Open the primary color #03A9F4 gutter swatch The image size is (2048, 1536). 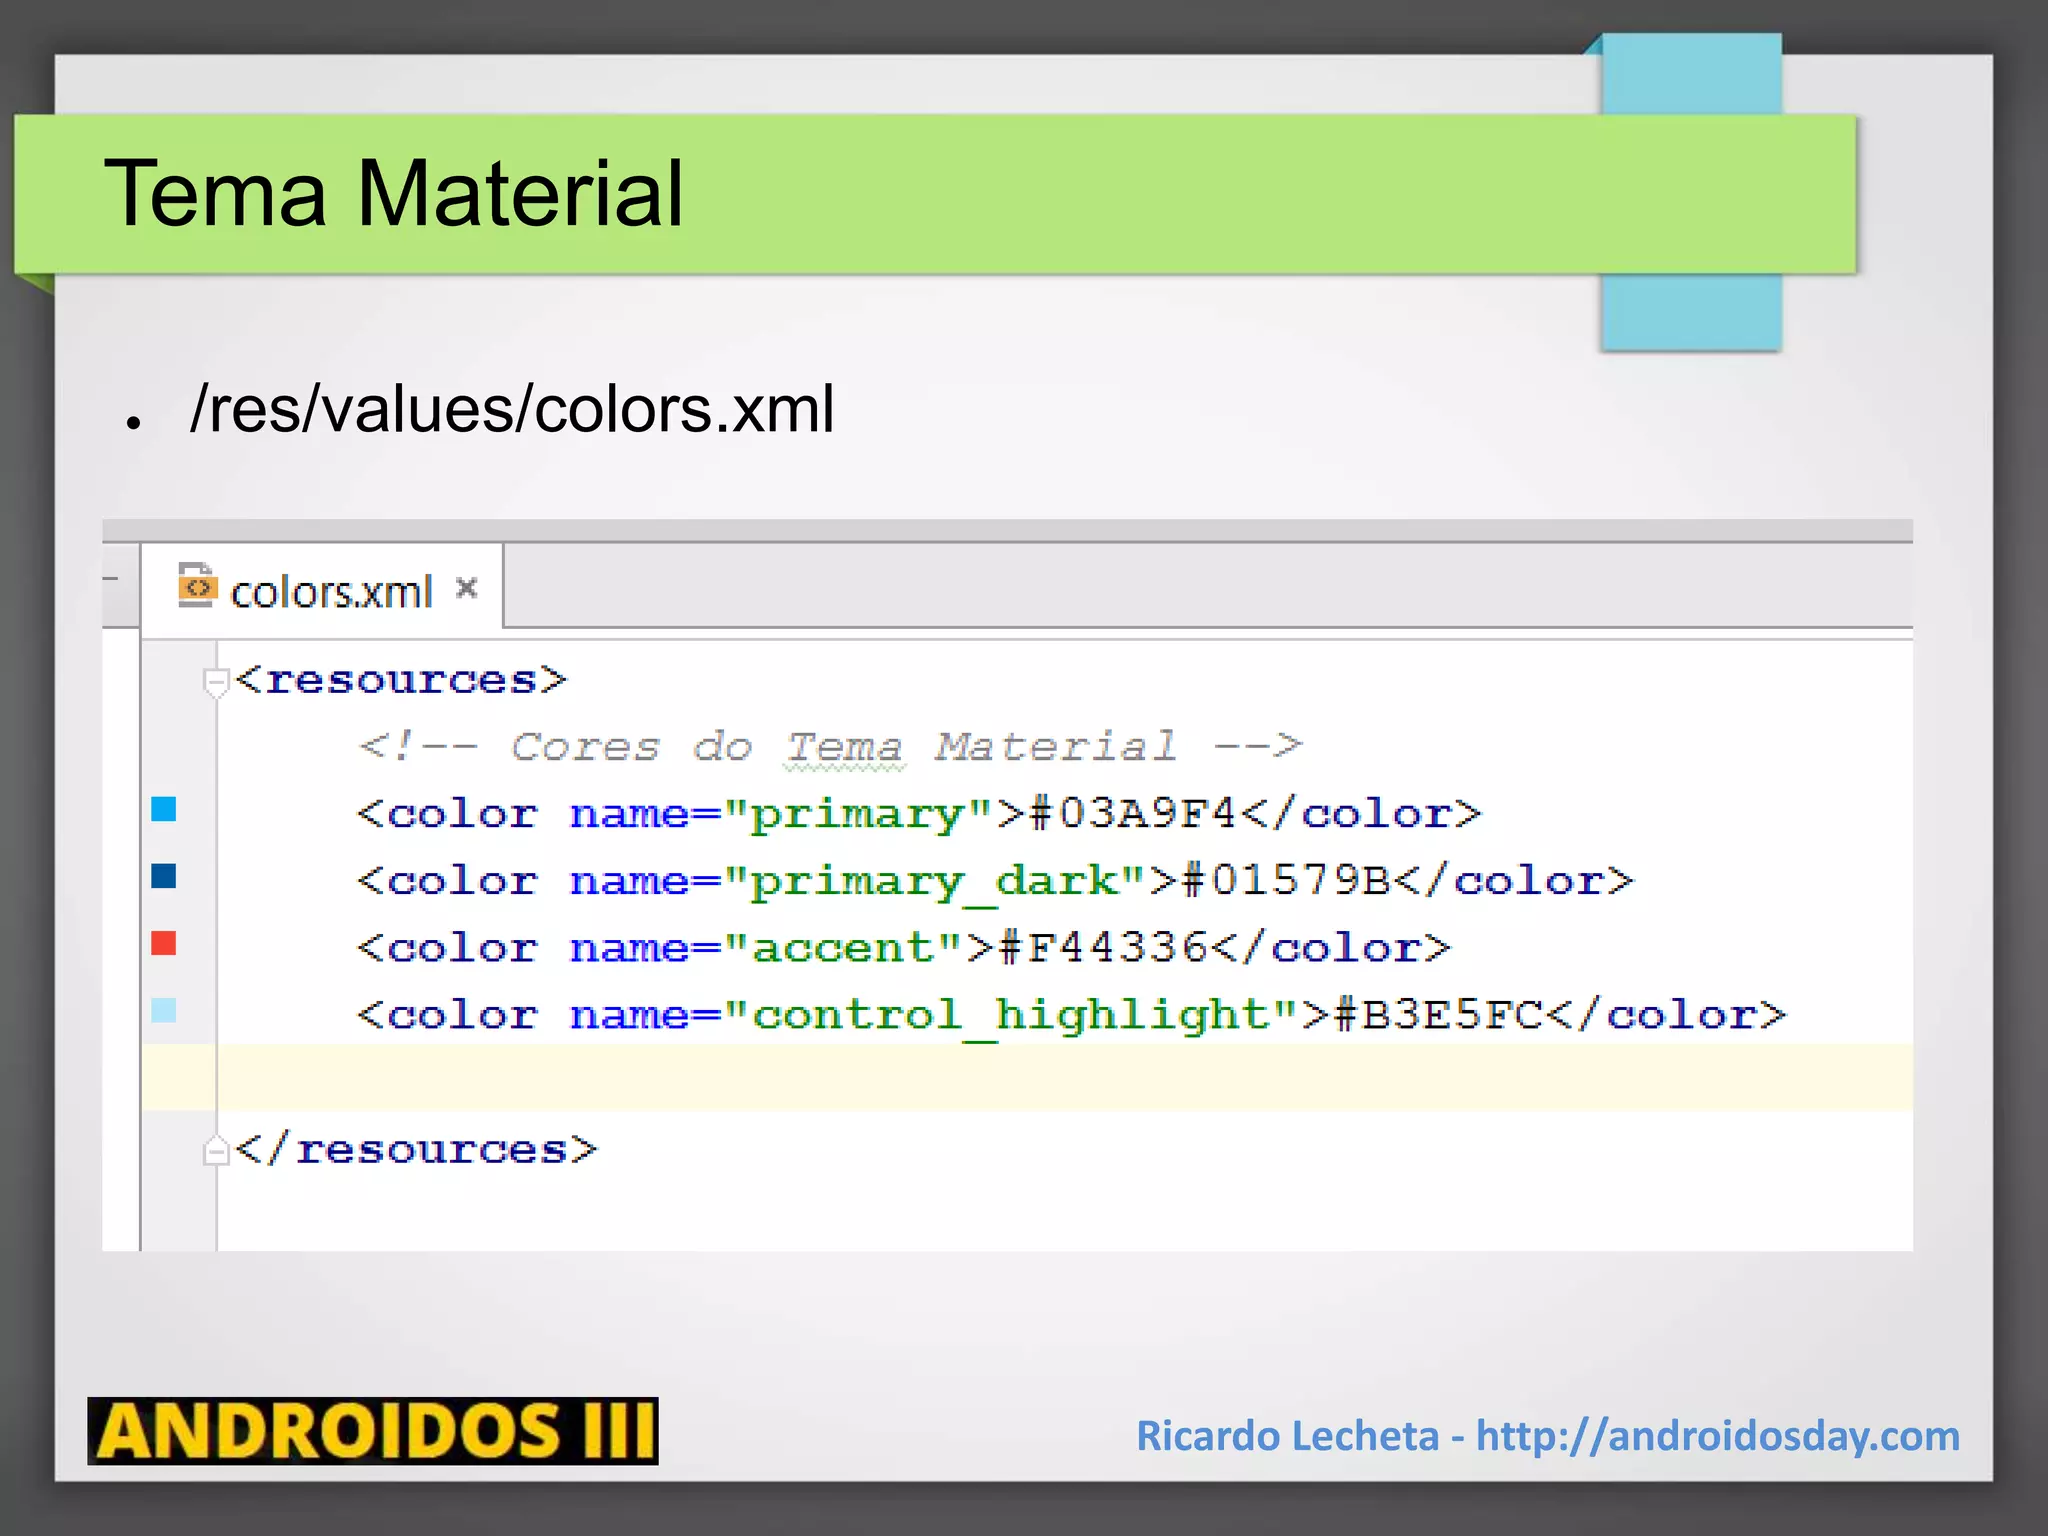(164, 809)
